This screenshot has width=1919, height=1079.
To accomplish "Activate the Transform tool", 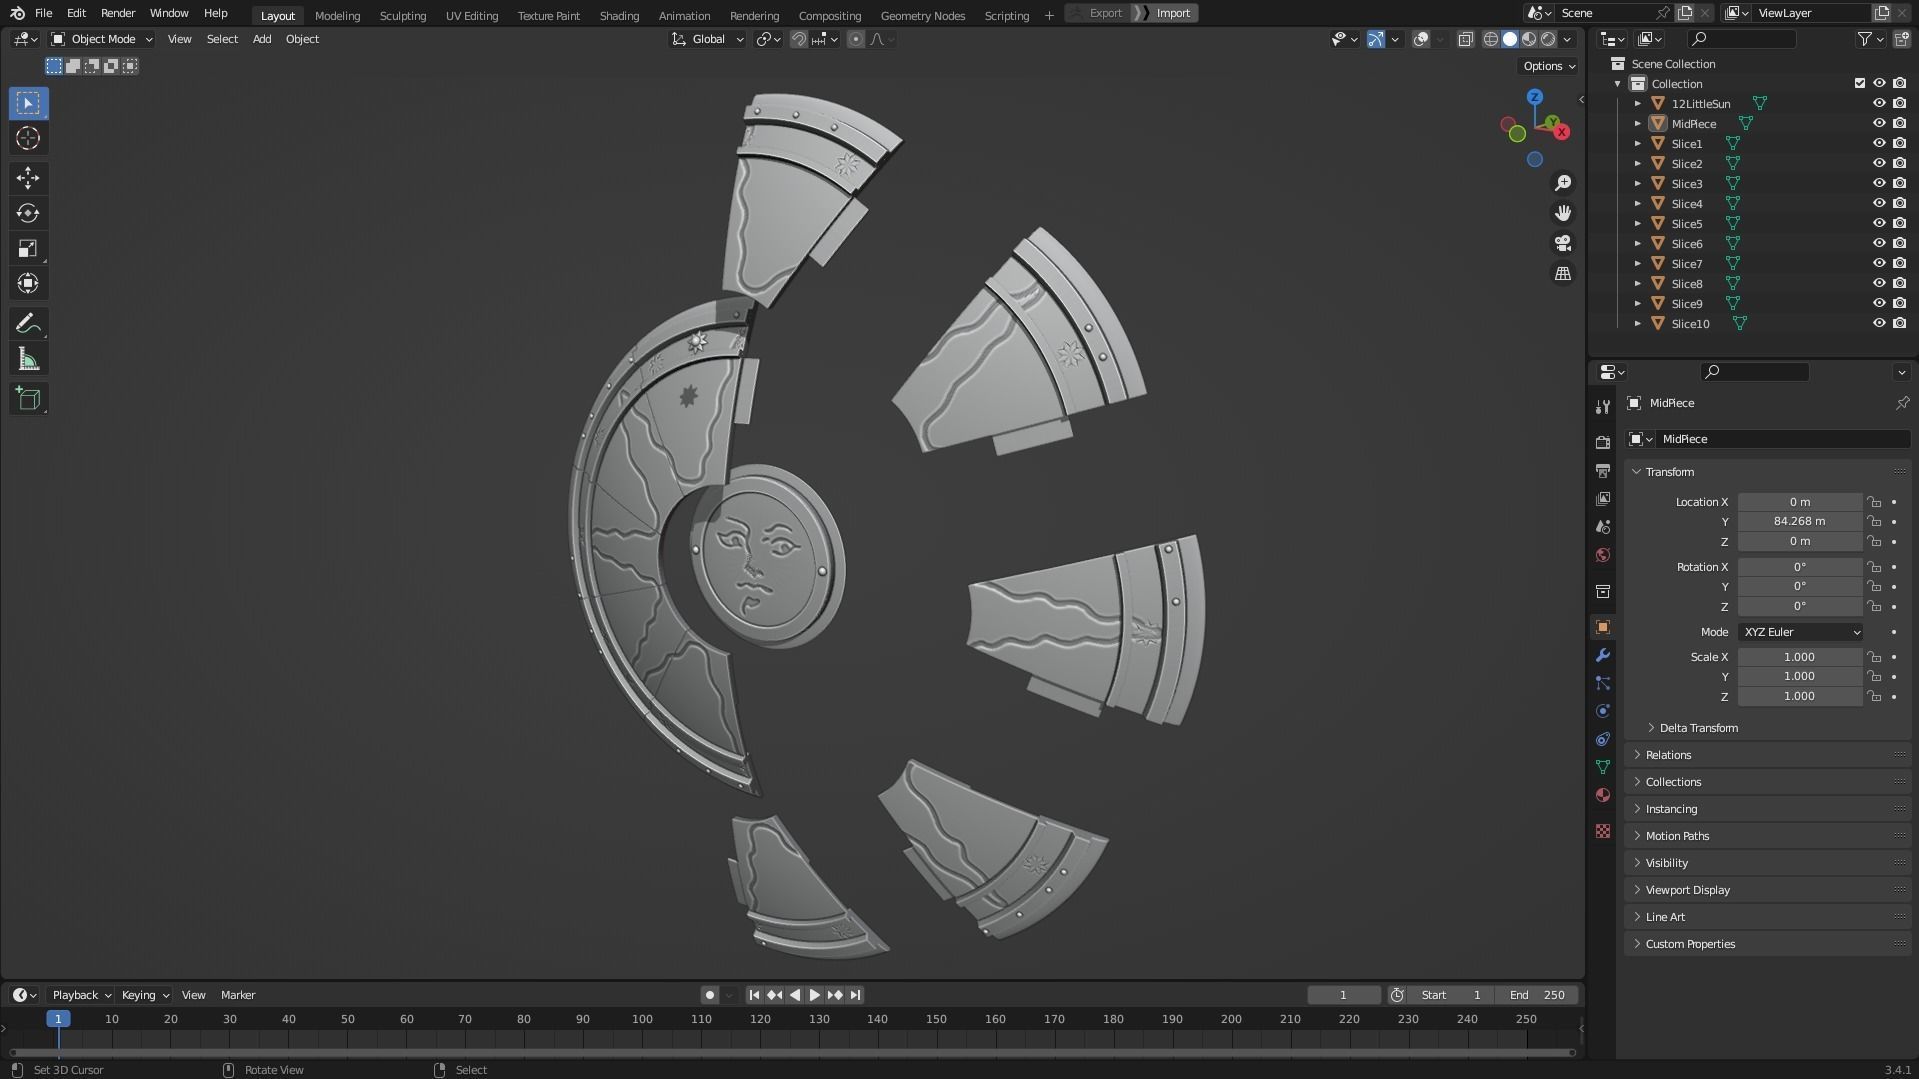I will (28, 283).
